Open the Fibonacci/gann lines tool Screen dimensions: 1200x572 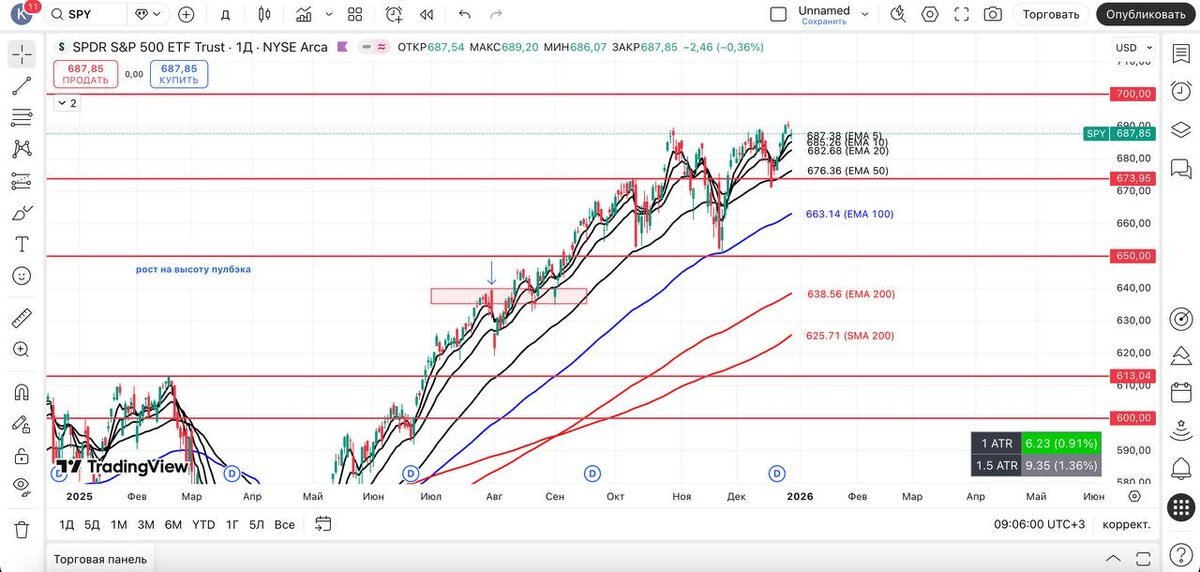pyautogui.click(x=22, y=118)
